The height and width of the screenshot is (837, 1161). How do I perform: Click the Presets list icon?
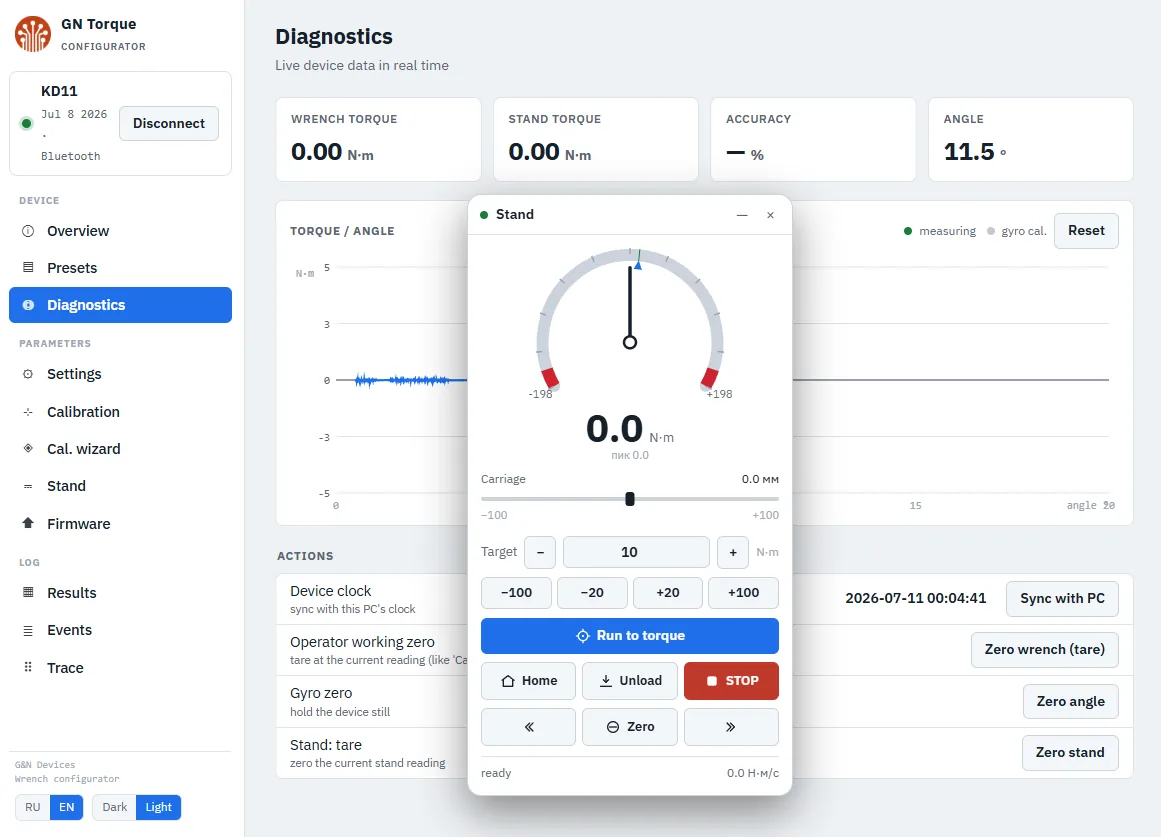click(28, 267)
